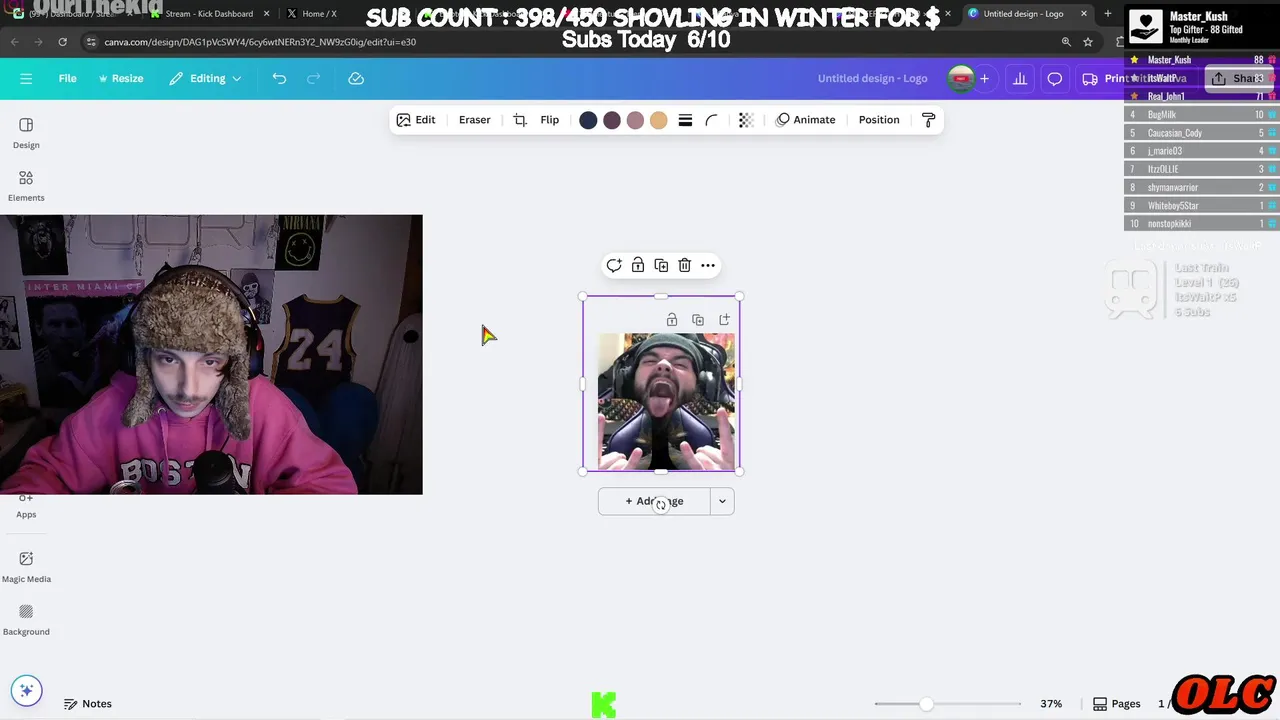Click the browser zoom magnifier icon
Image resolution: width=1280 pixels, height=720 pixels.
pyautogui.click(x=1066, y=42)
